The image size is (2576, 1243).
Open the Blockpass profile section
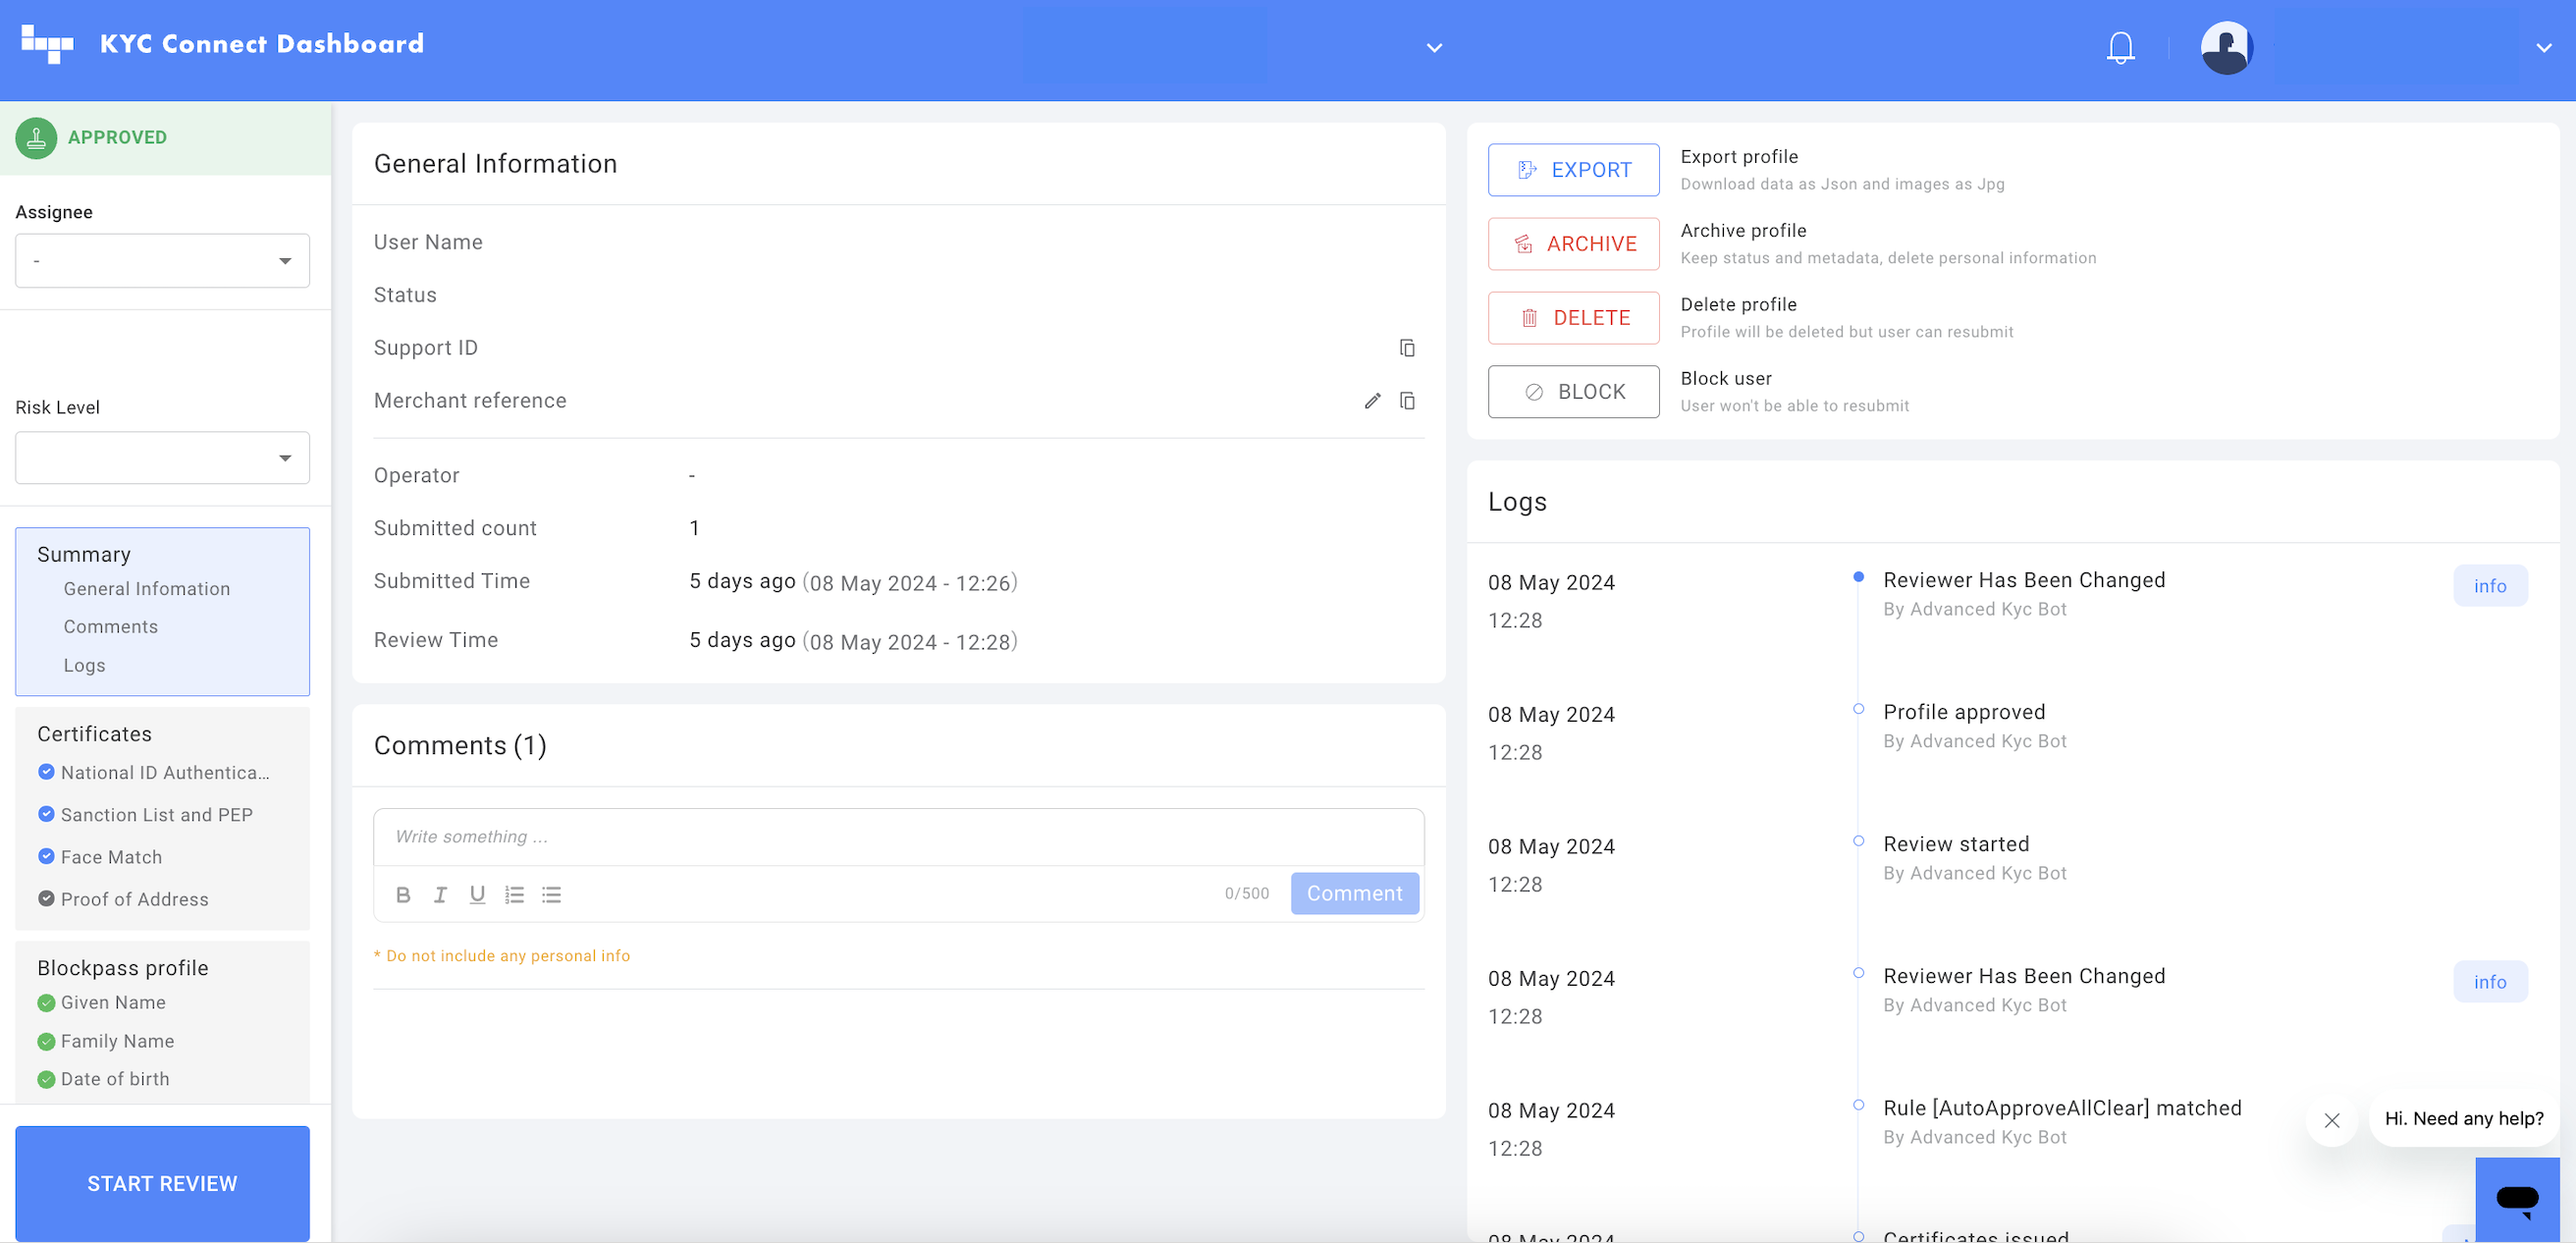123,968
